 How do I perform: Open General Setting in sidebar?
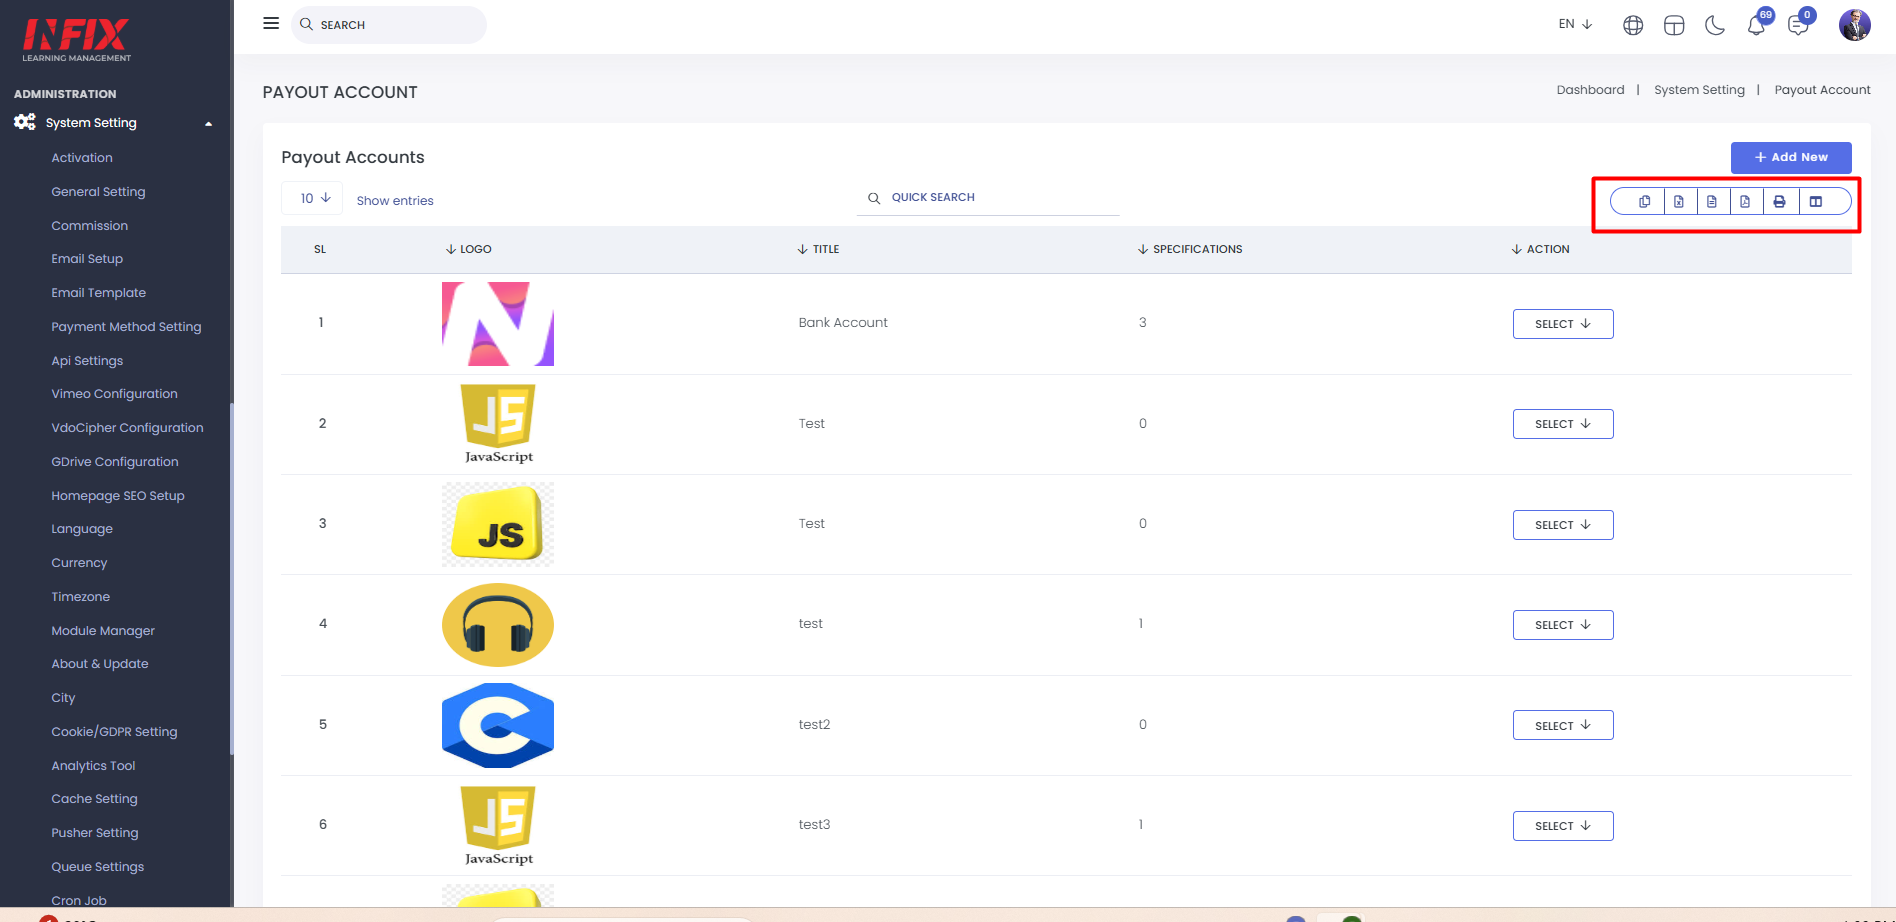pos(98,192)
